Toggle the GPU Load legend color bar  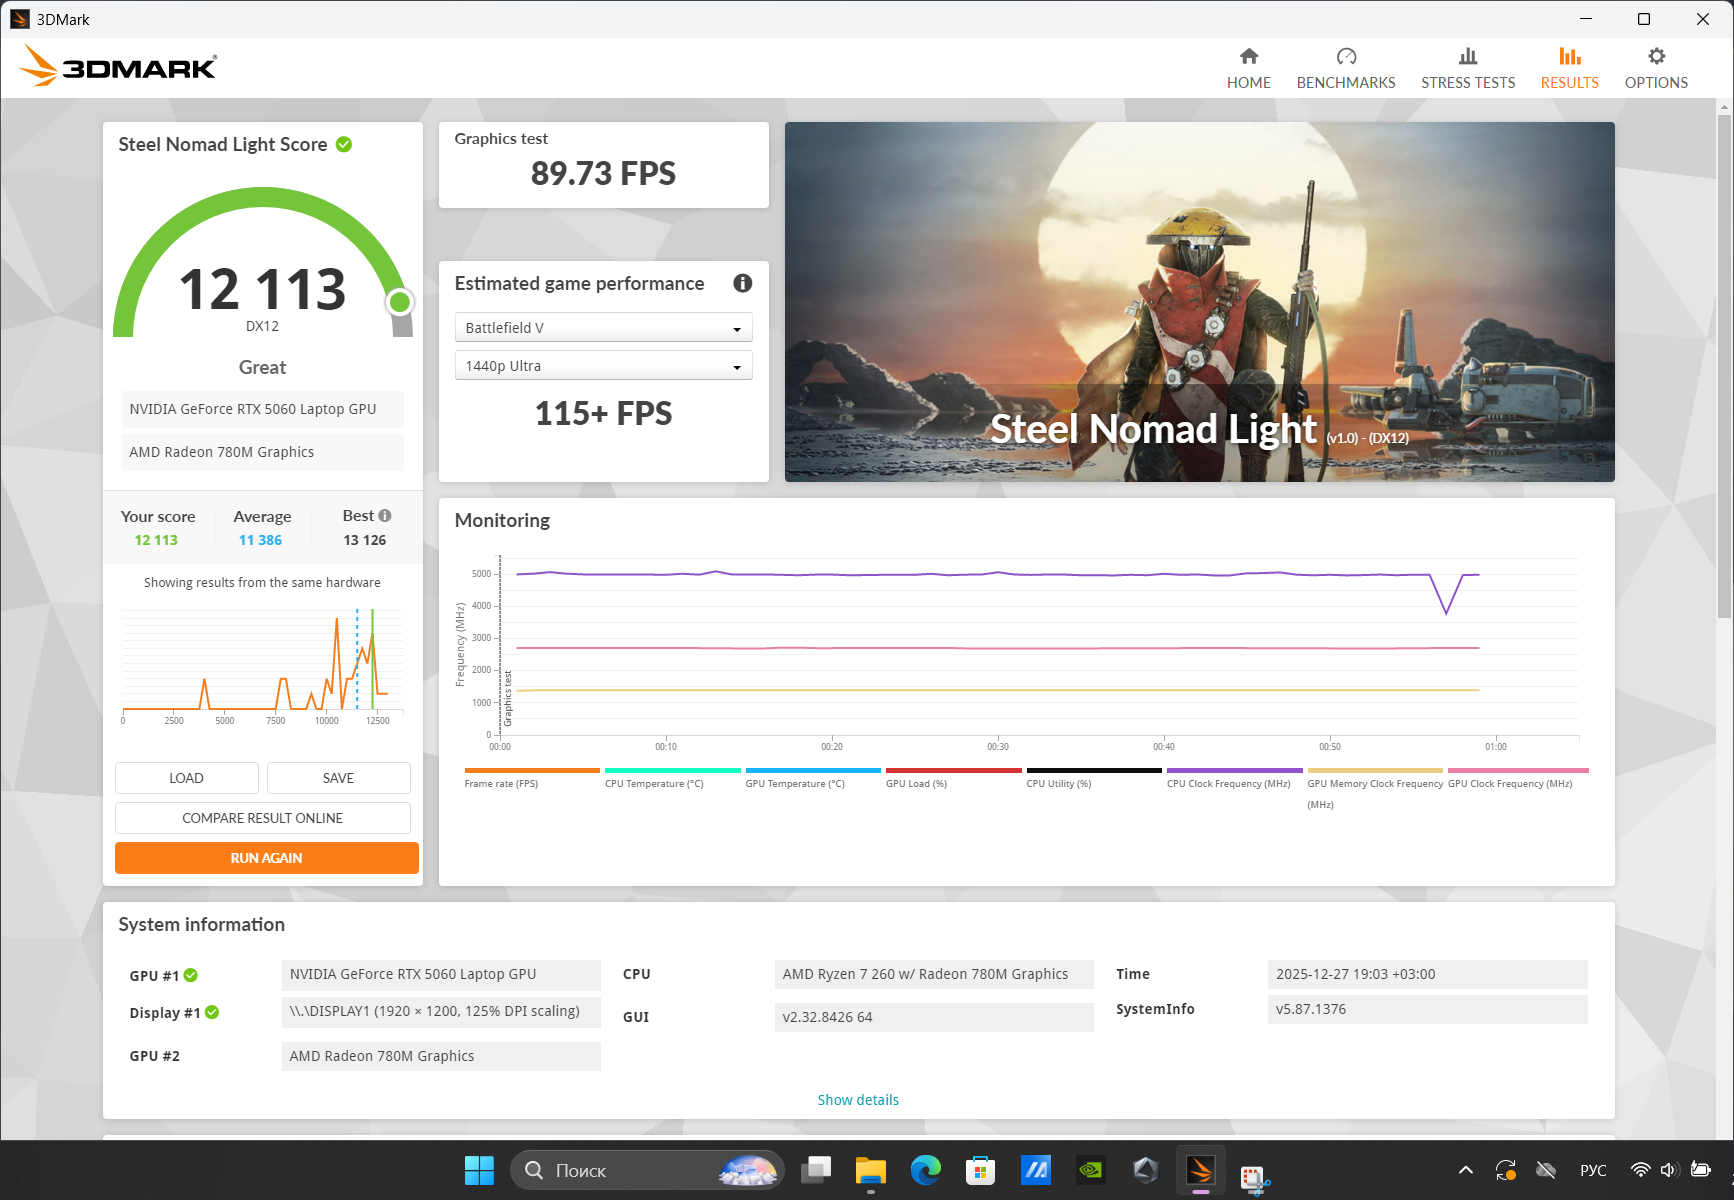(x=953, y=770)
